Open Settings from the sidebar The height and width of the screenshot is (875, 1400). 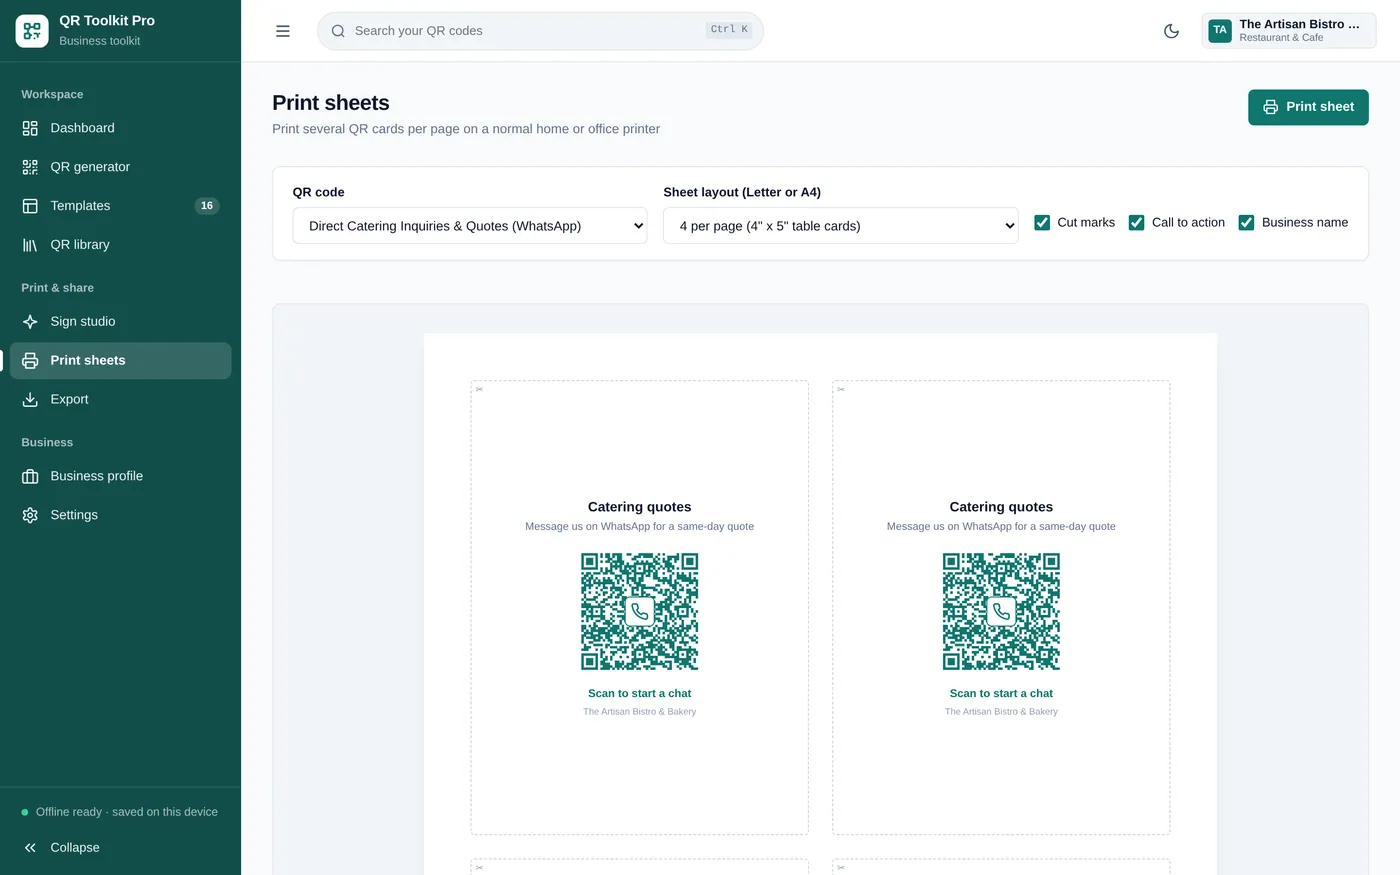pos(121,516)
